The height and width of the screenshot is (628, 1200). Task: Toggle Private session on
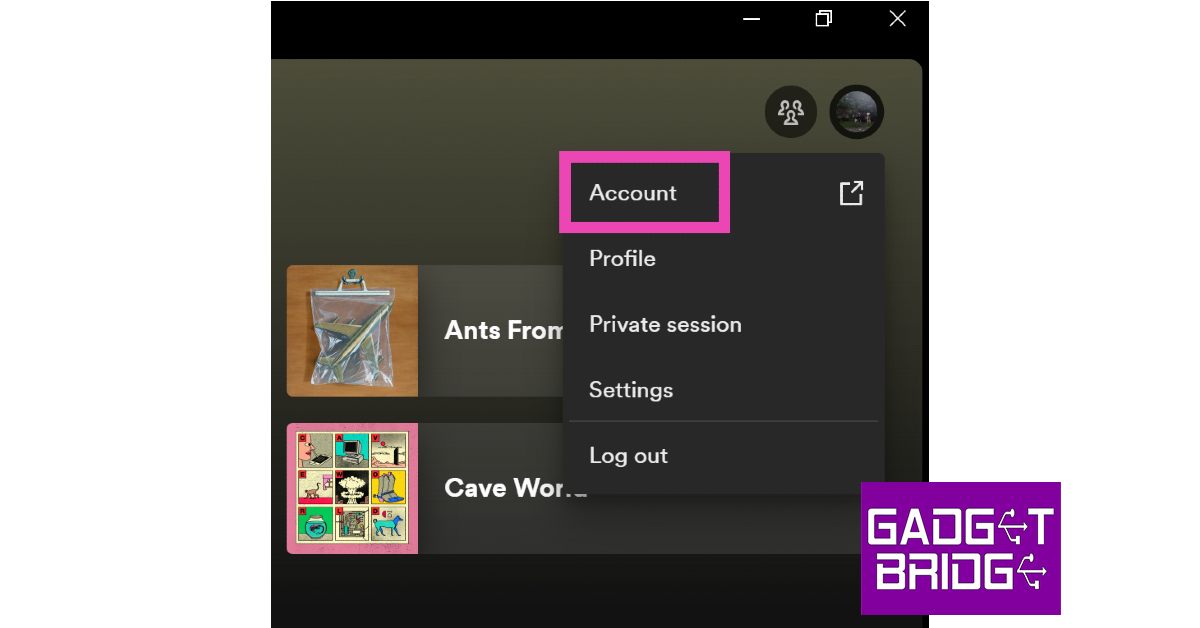tap(665, 324)
